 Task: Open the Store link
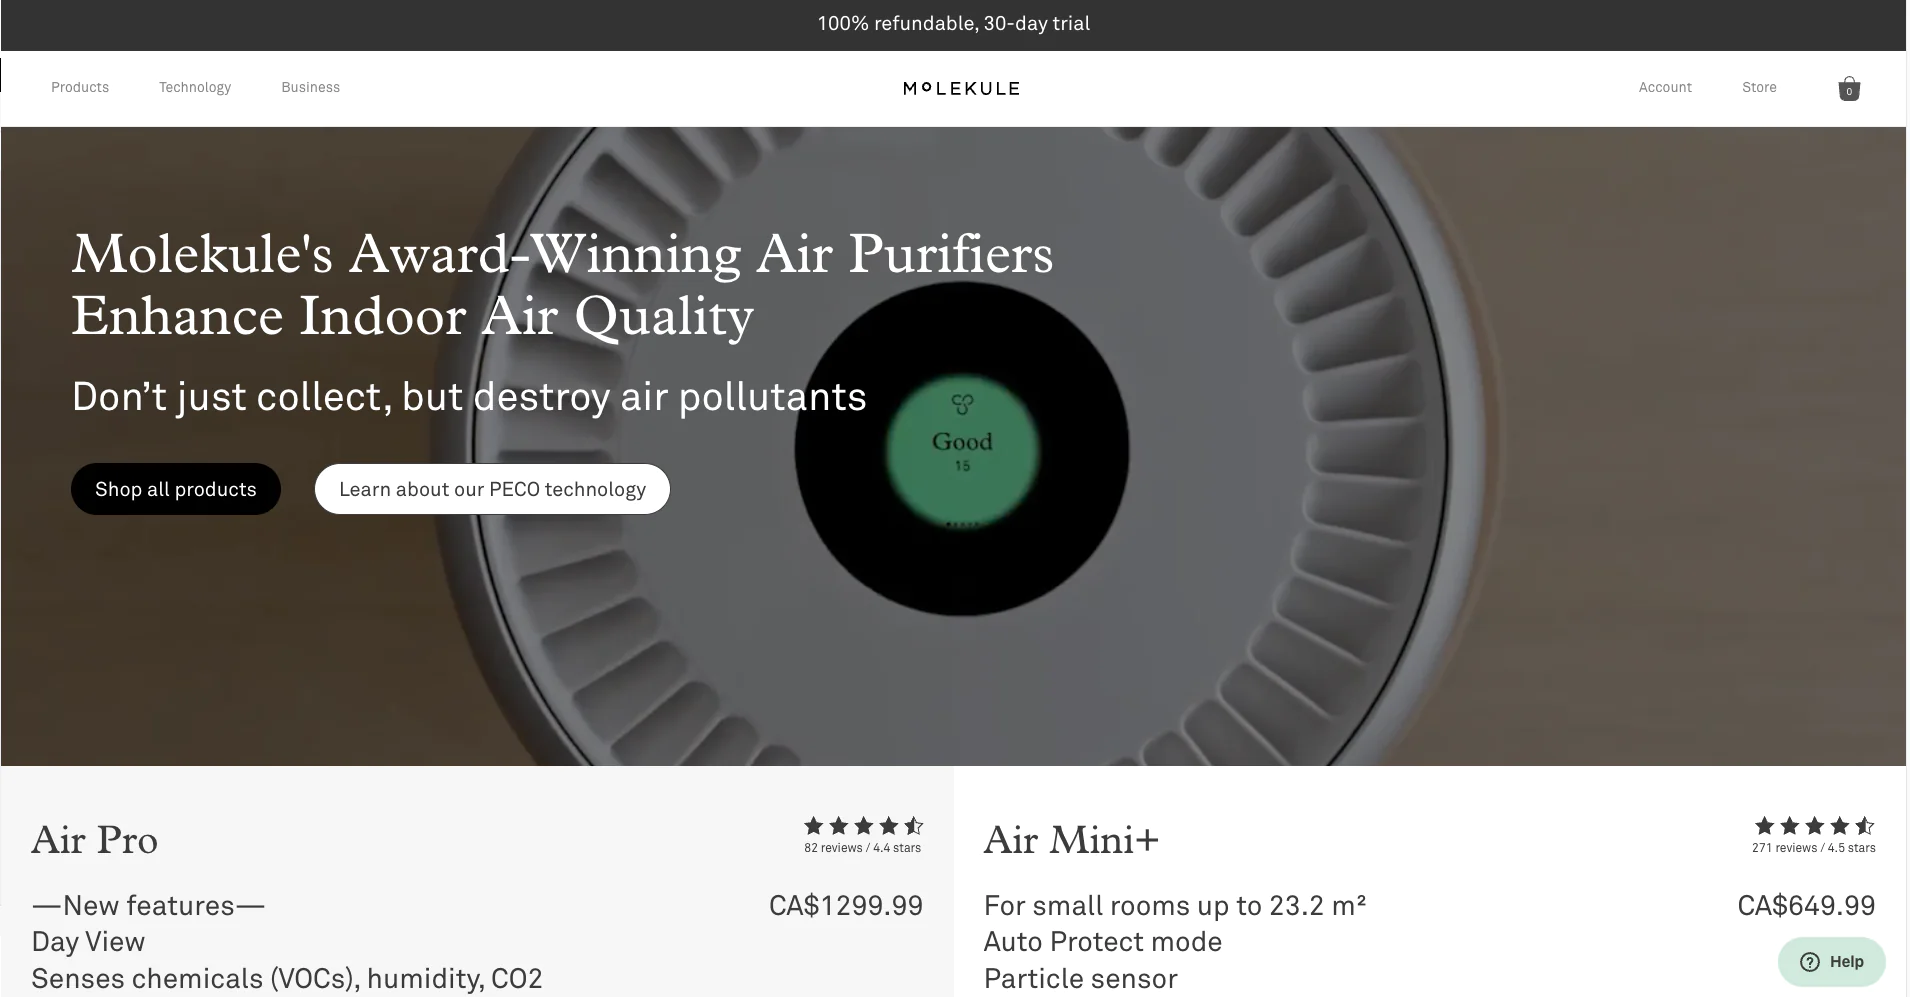click(1759, 87)
